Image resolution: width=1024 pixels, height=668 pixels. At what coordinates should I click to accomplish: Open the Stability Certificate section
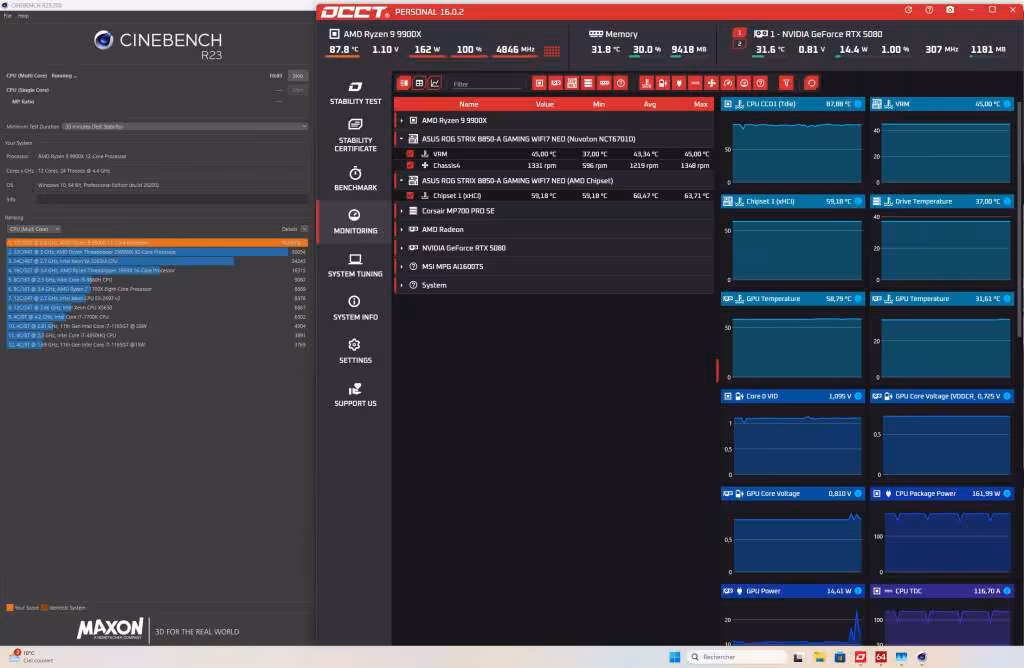355,135
